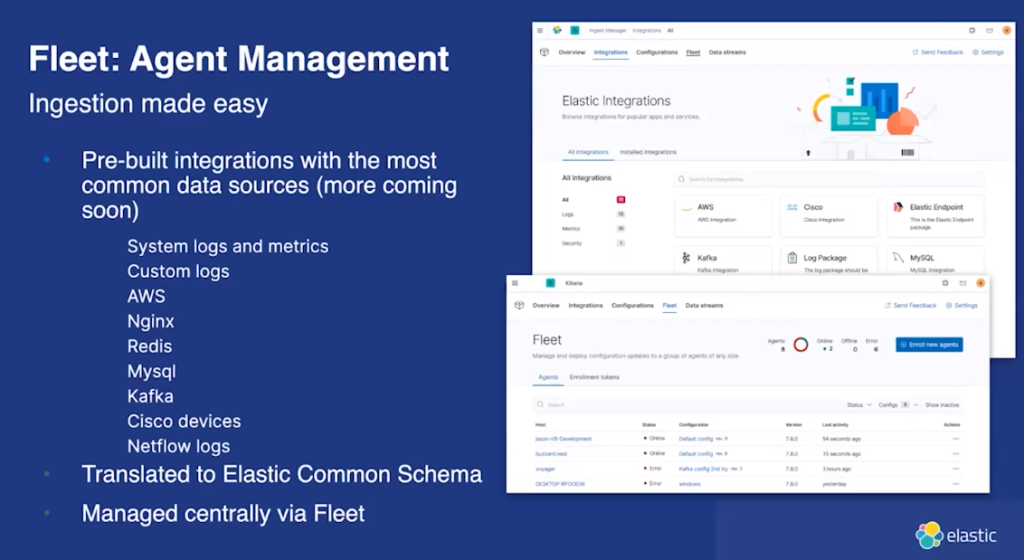The width and height of the screenshot is (1024, 560).
Task: Open Enrollment tokens tab
Action: (x=594, y=377)
